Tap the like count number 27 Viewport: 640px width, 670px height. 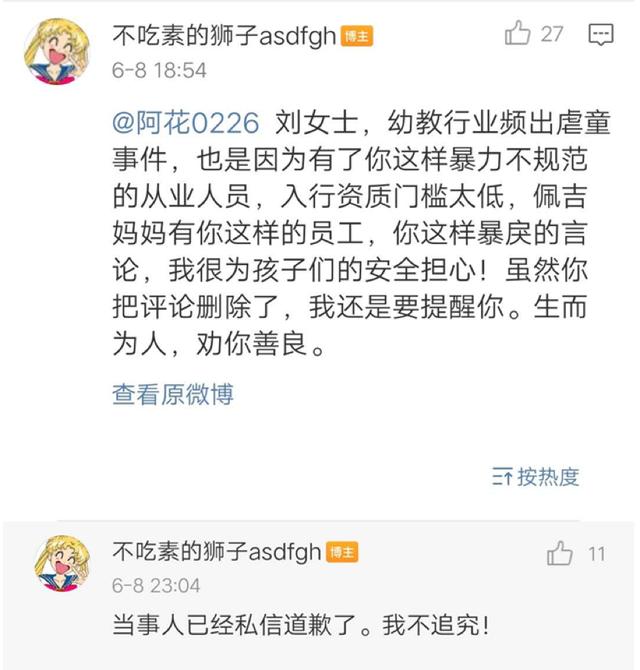(552, 34)
